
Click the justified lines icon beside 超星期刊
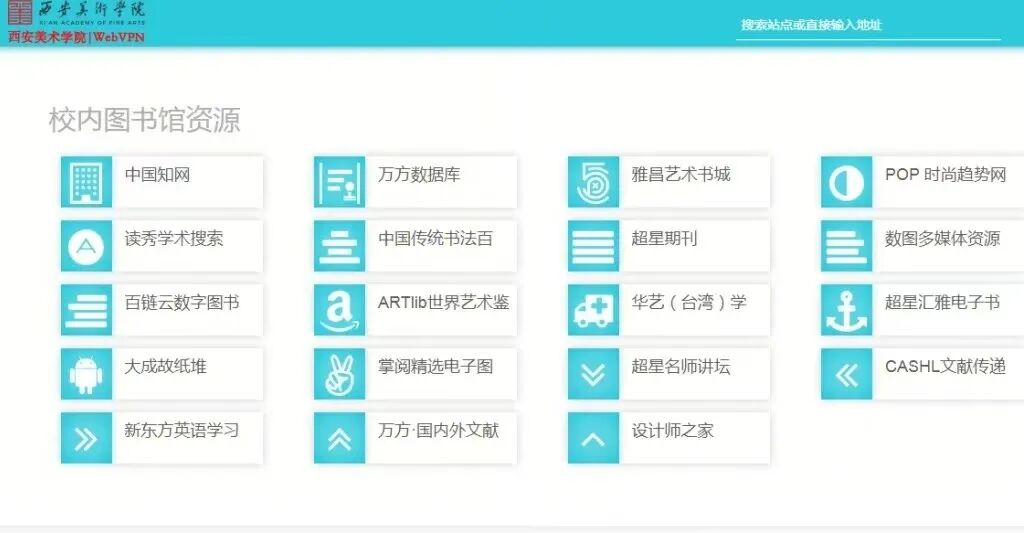593,246
